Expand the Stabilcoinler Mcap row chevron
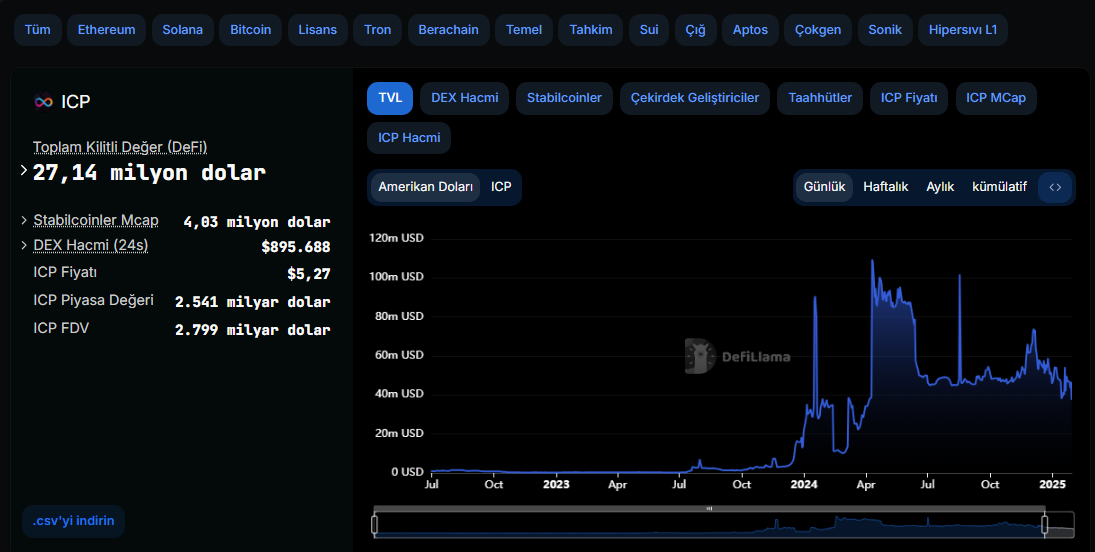This screenshot has height=552, width=1095. click(x=24, y=220)
